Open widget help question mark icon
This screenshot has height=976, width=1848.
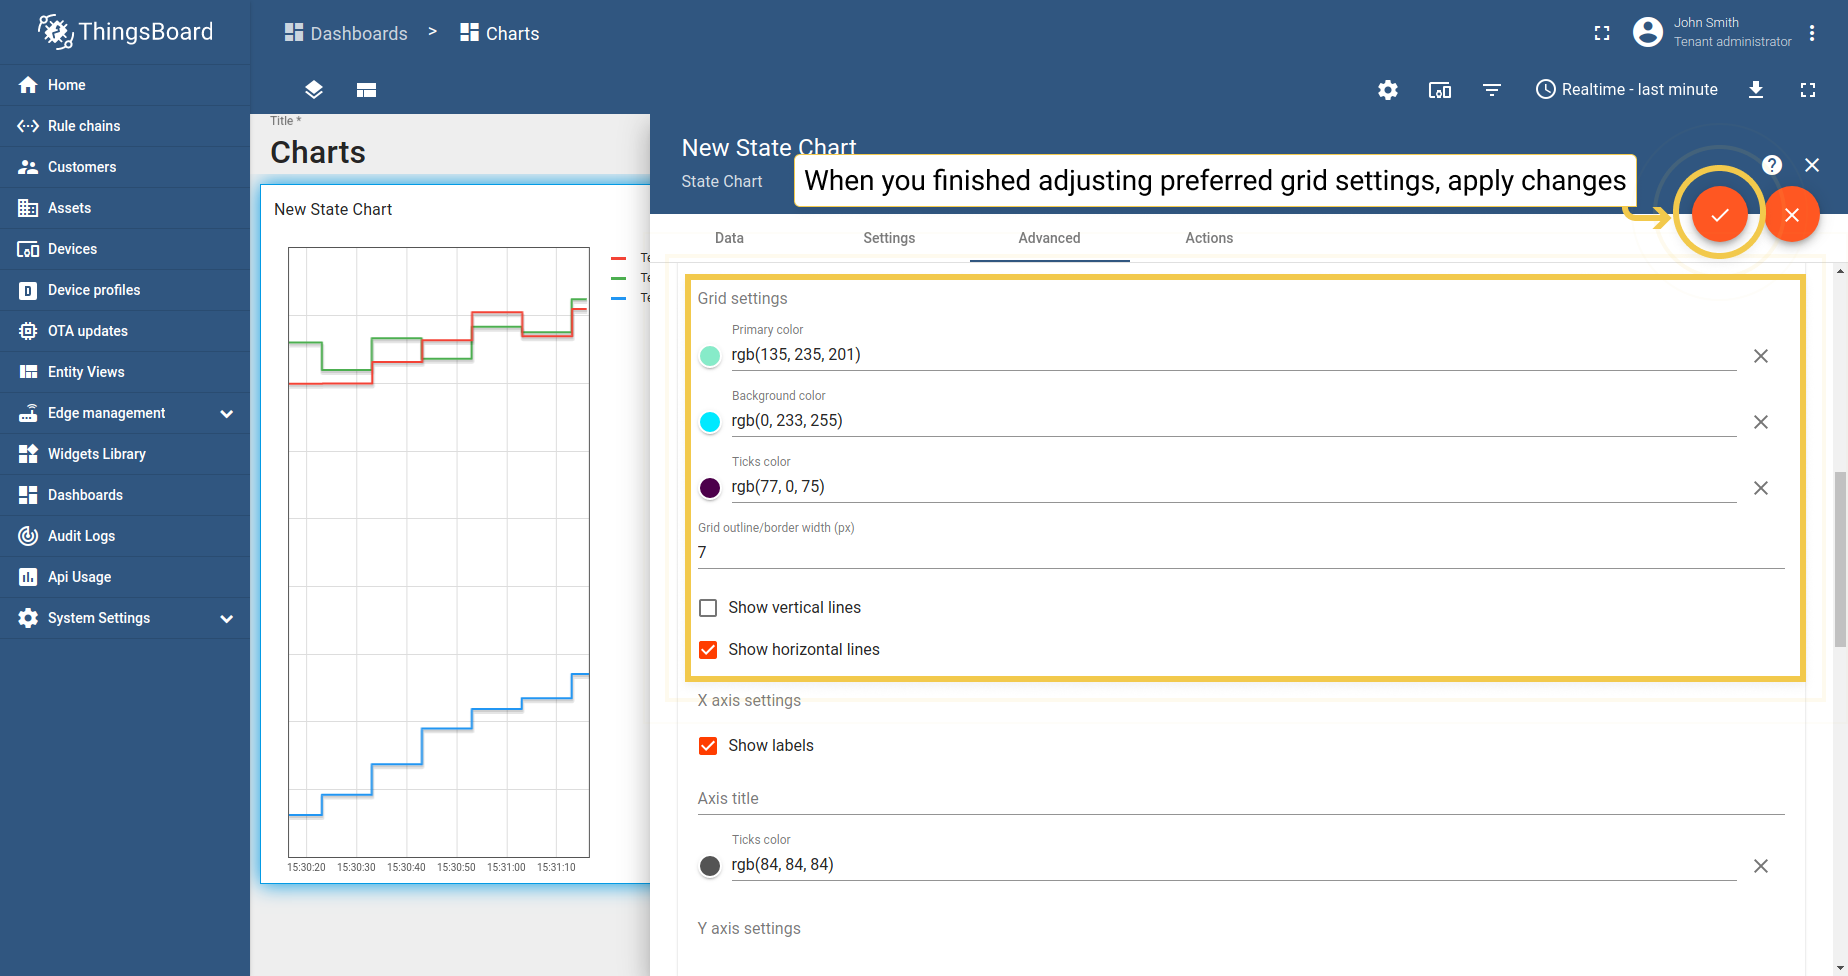click(1771, 165)
